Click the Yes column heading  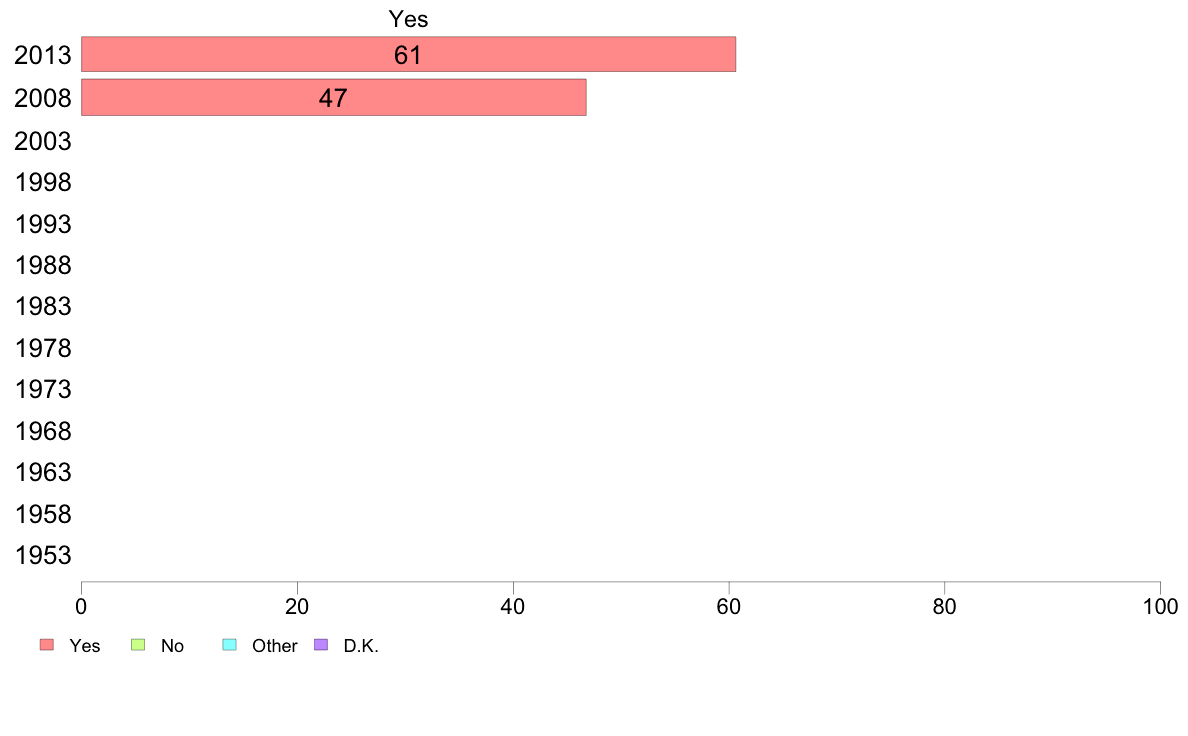pyautogui.click(x=408, y=19)
